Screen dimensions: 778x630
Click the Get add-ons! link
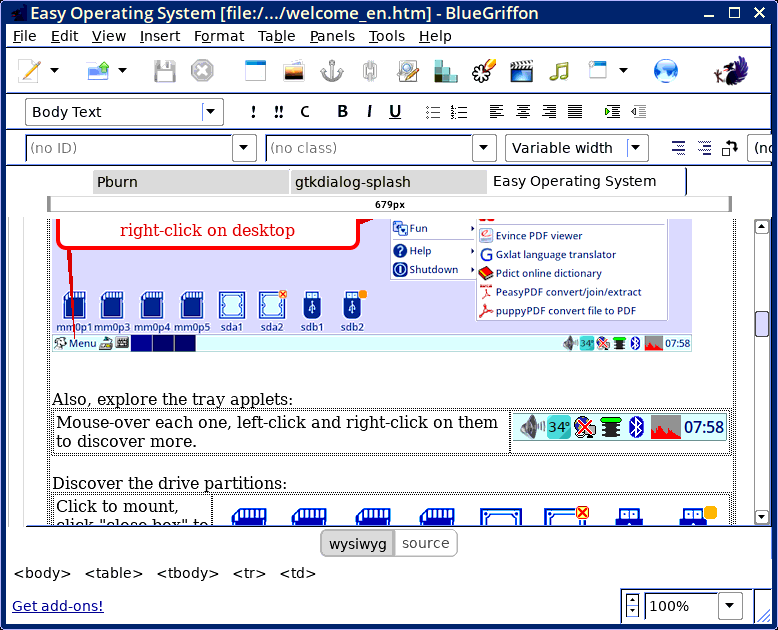58,606
